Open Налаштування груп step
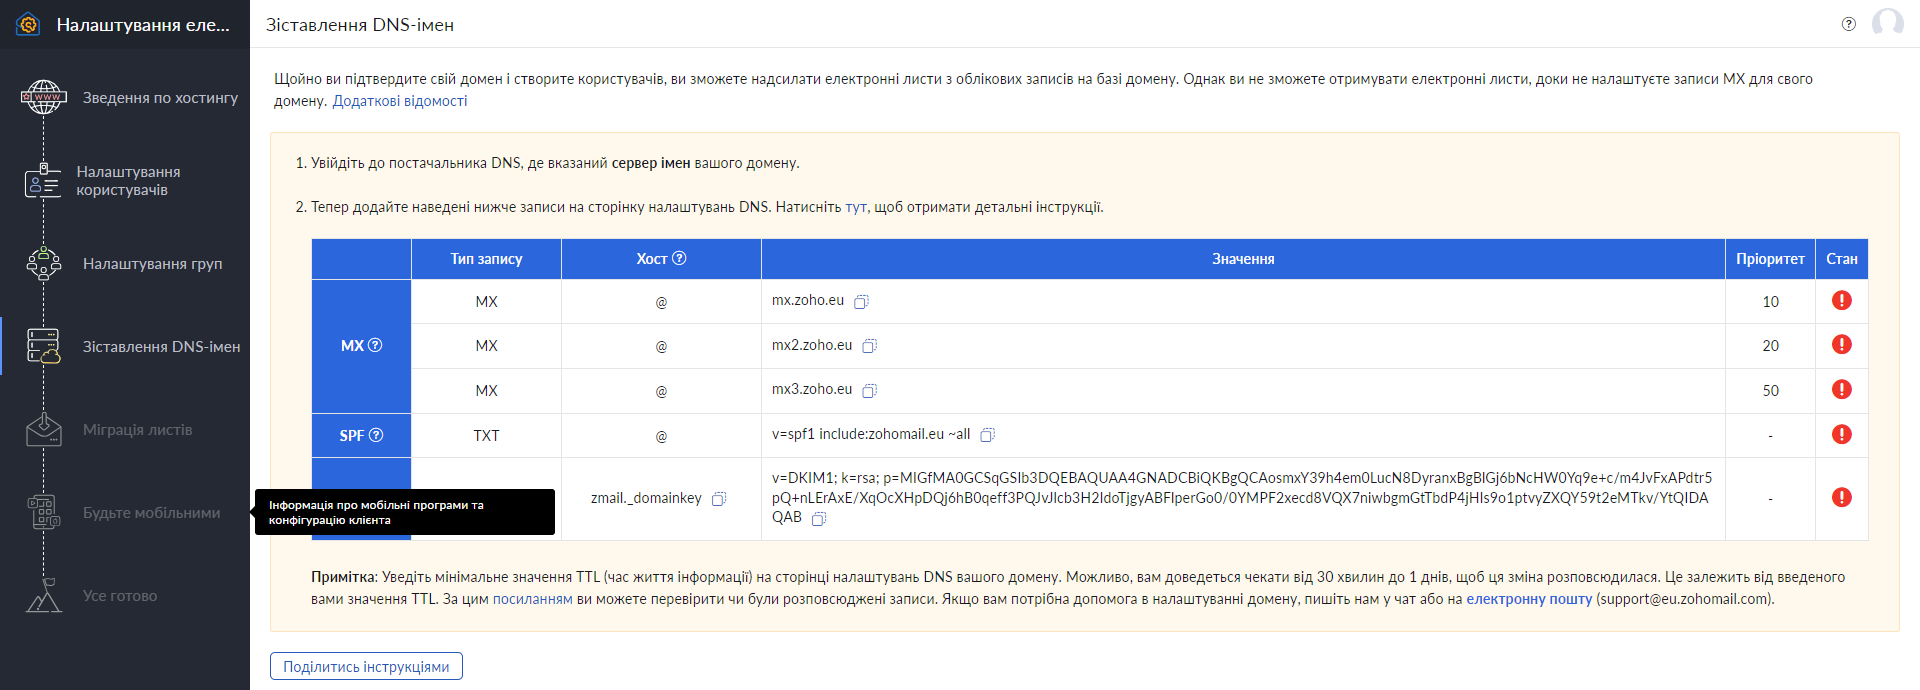The image size is (1920, 690). tap(152, 264)
